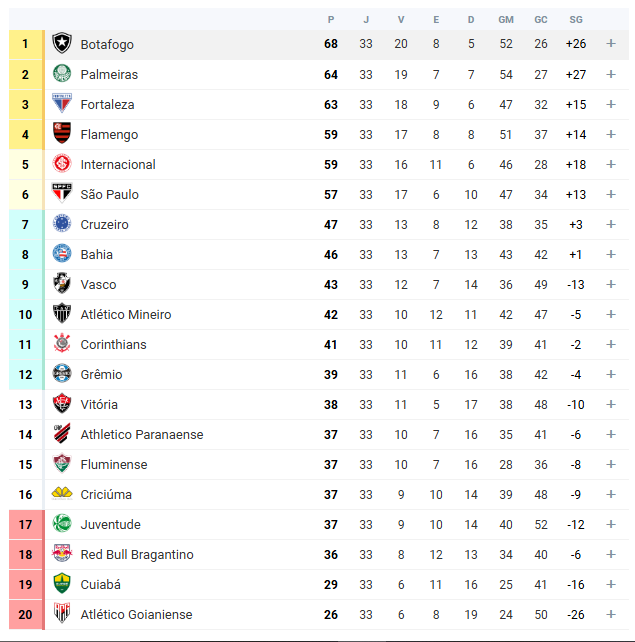Click the Criciúma club crest
This screenshot has width=635, height=642.
click(62, 493)
